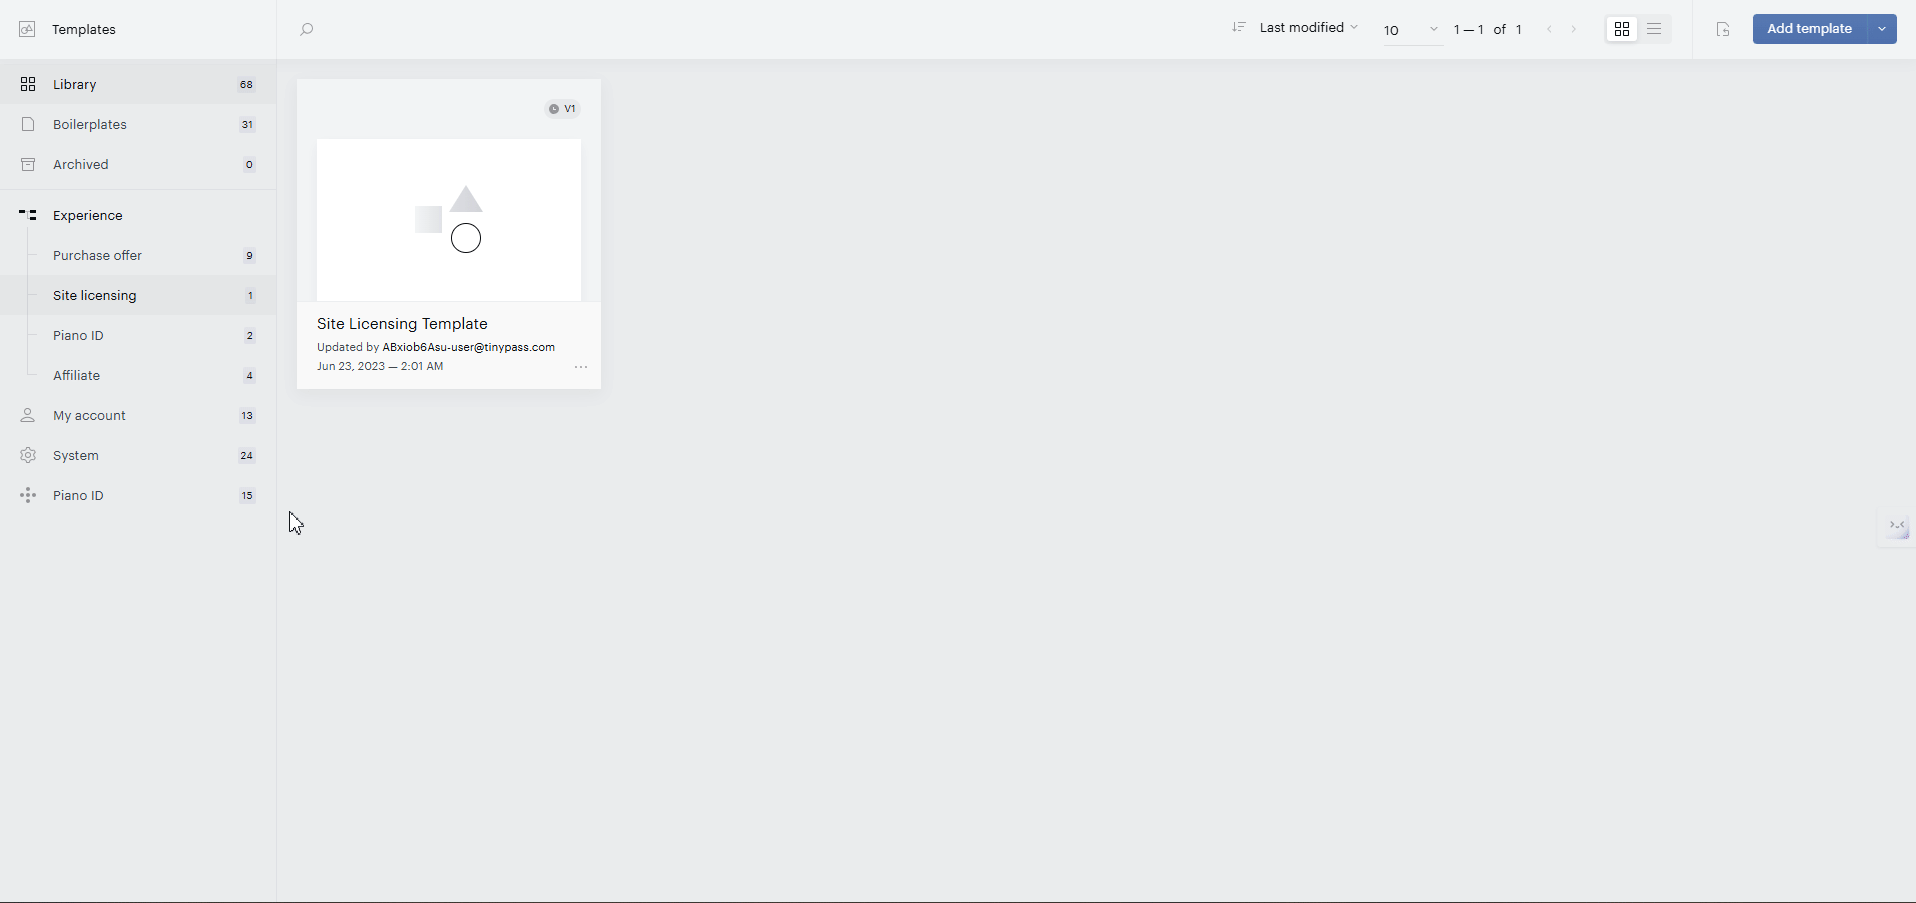The height and width of the screenshot is (903, 1916).
Task: Click the System gear icon
Action: [28, 455]
